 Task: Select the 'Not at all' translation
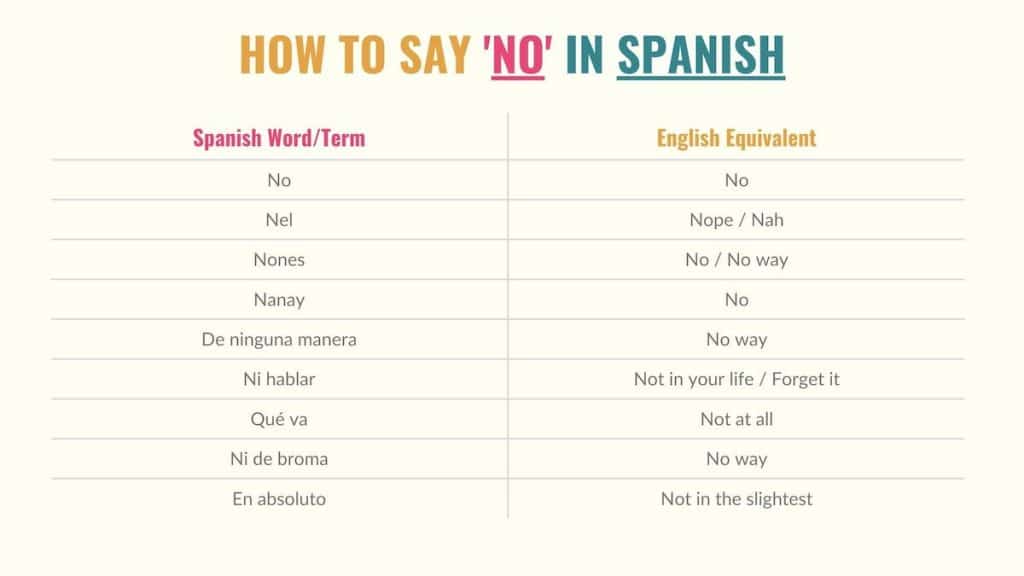736,420
